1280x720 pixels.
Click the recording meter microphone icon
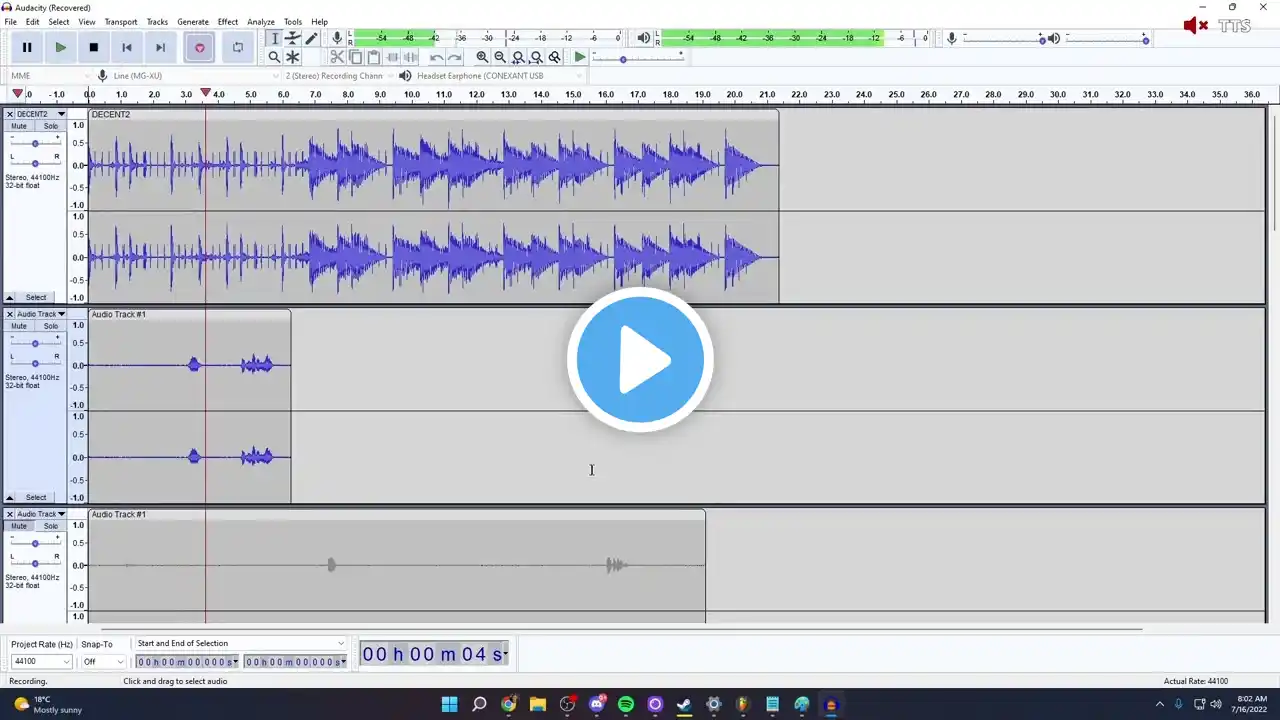click(x=337, y=38)
